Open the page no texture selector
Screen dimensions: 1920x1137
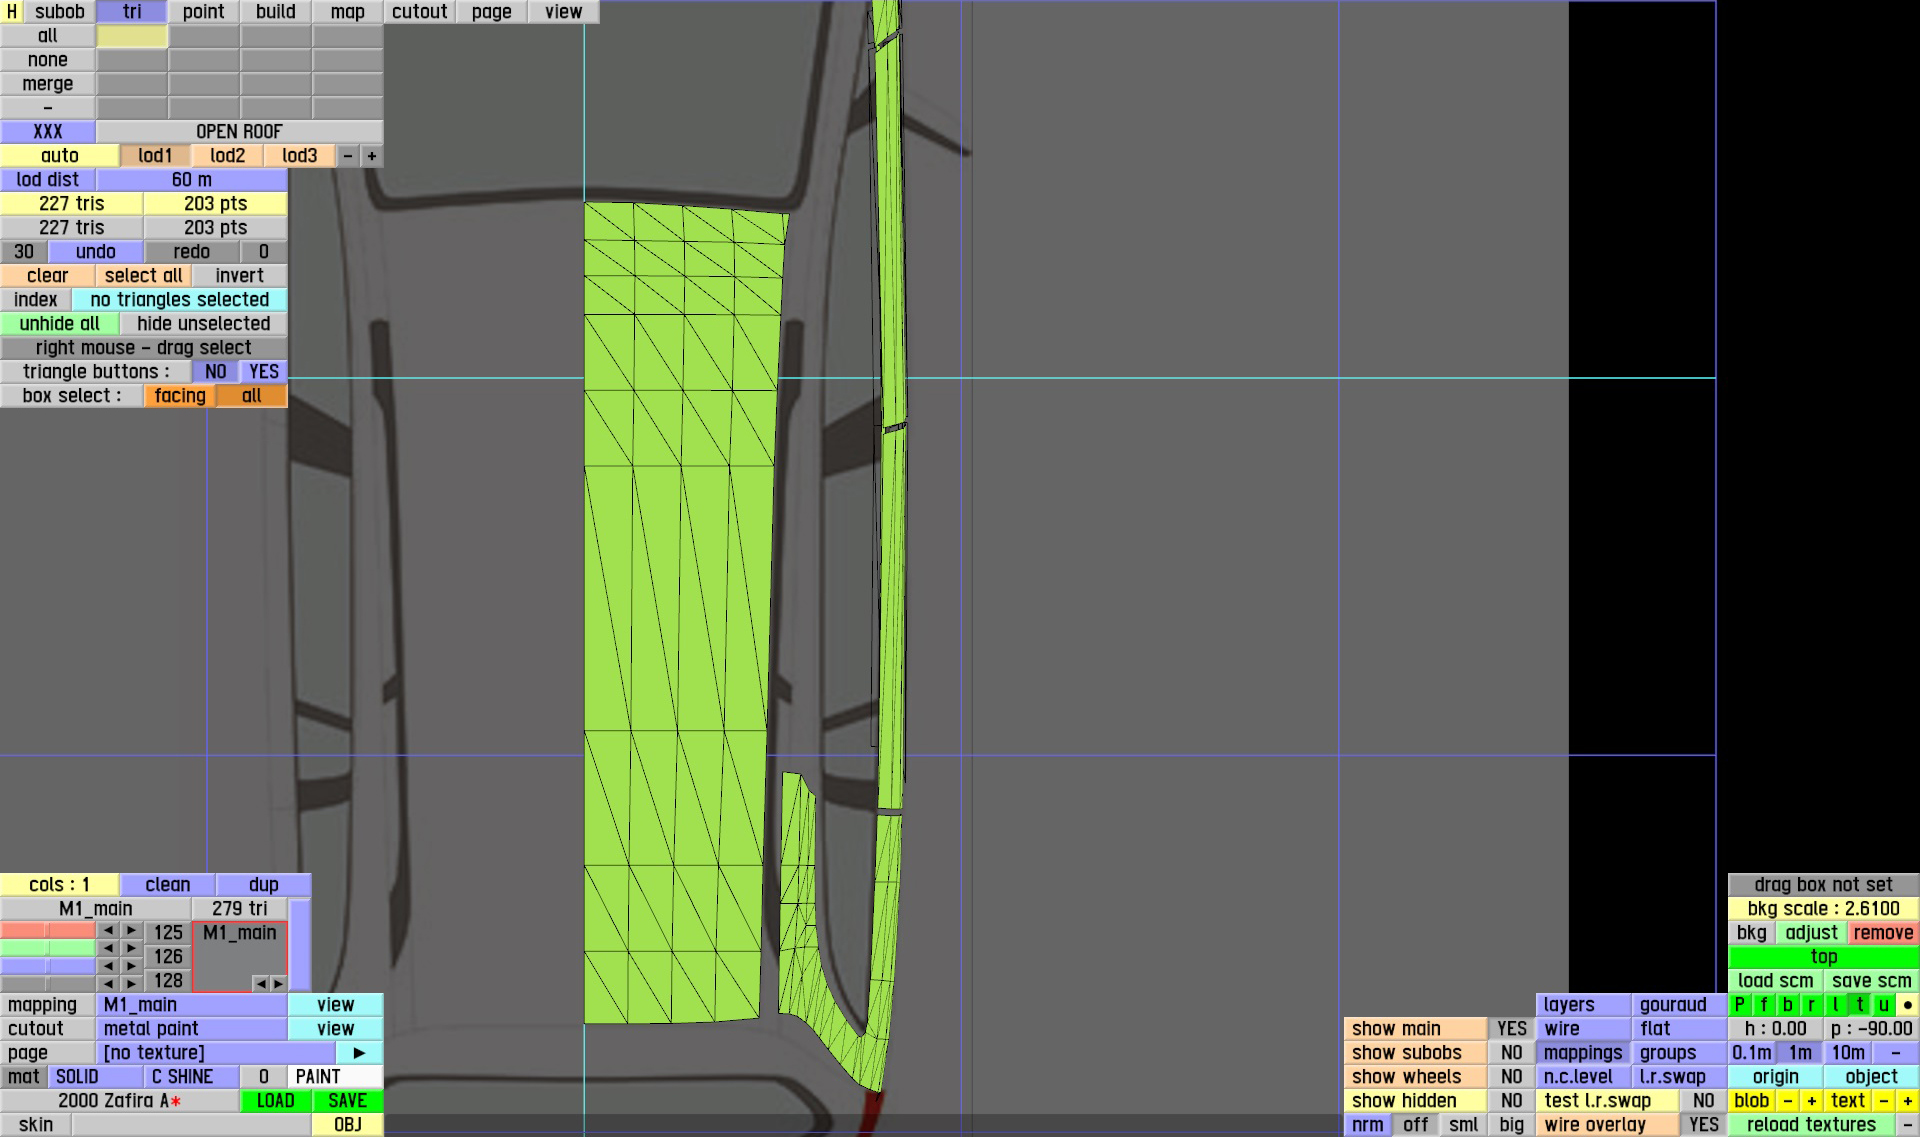click(x=215, y=1053)
